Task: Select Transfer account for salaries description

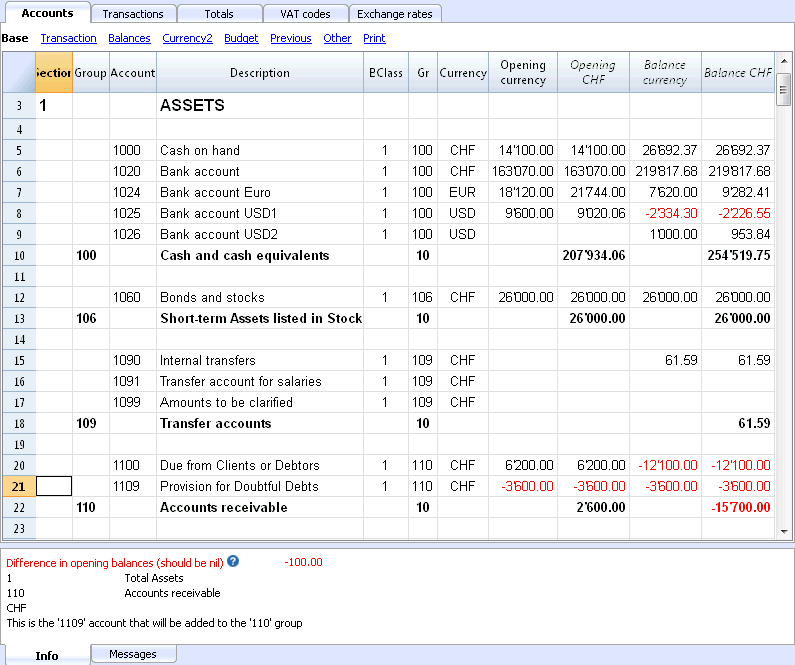Action: (260, 381)
